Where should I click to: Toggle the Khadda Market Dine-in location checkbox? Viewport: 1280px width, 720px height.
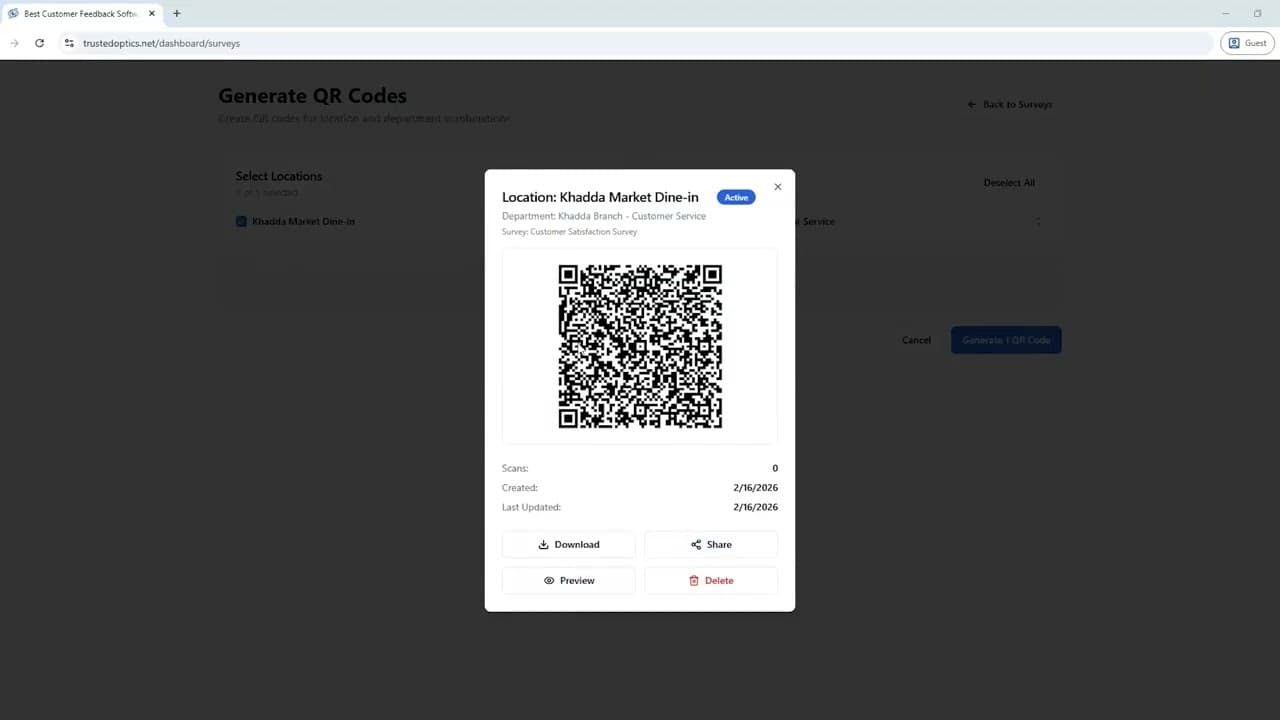click(x=241, y=221)
